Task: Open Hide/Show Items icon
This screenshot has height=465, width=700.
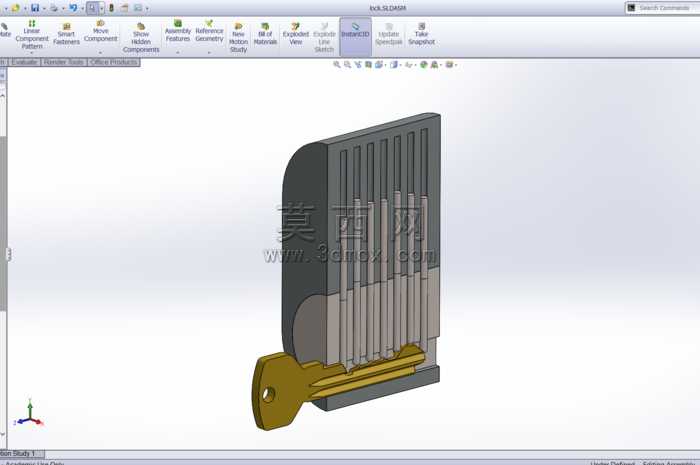Action: (x=408, y=65)
